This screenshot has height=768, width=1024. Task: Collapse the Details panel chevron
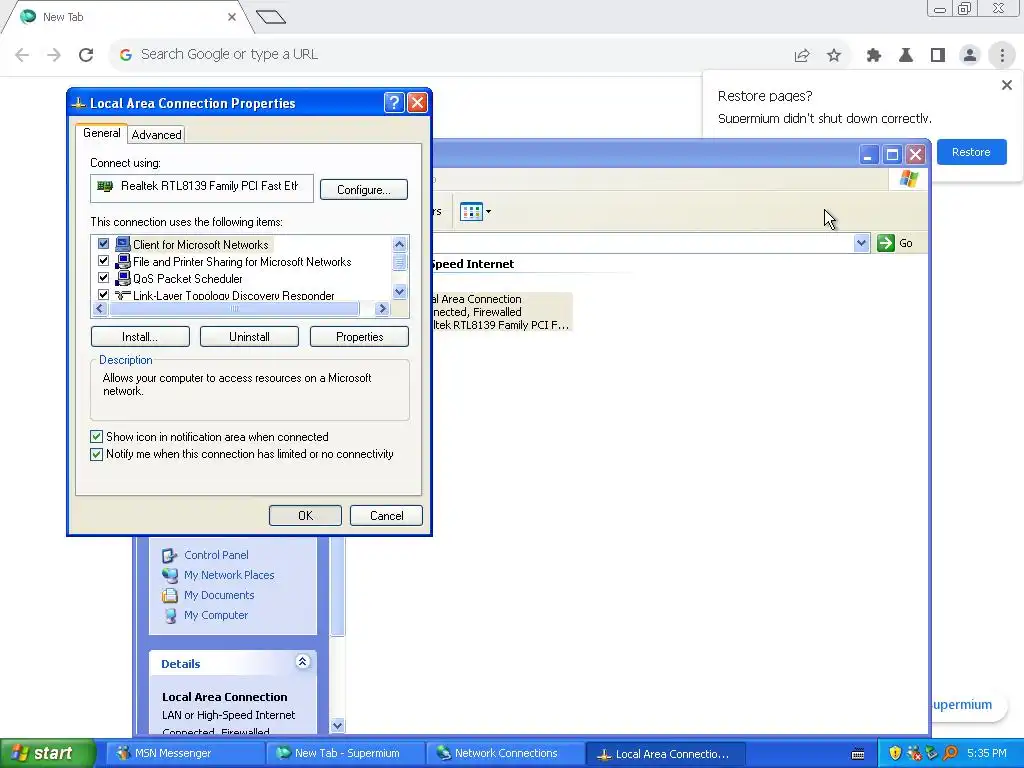(x=302, y=662)
